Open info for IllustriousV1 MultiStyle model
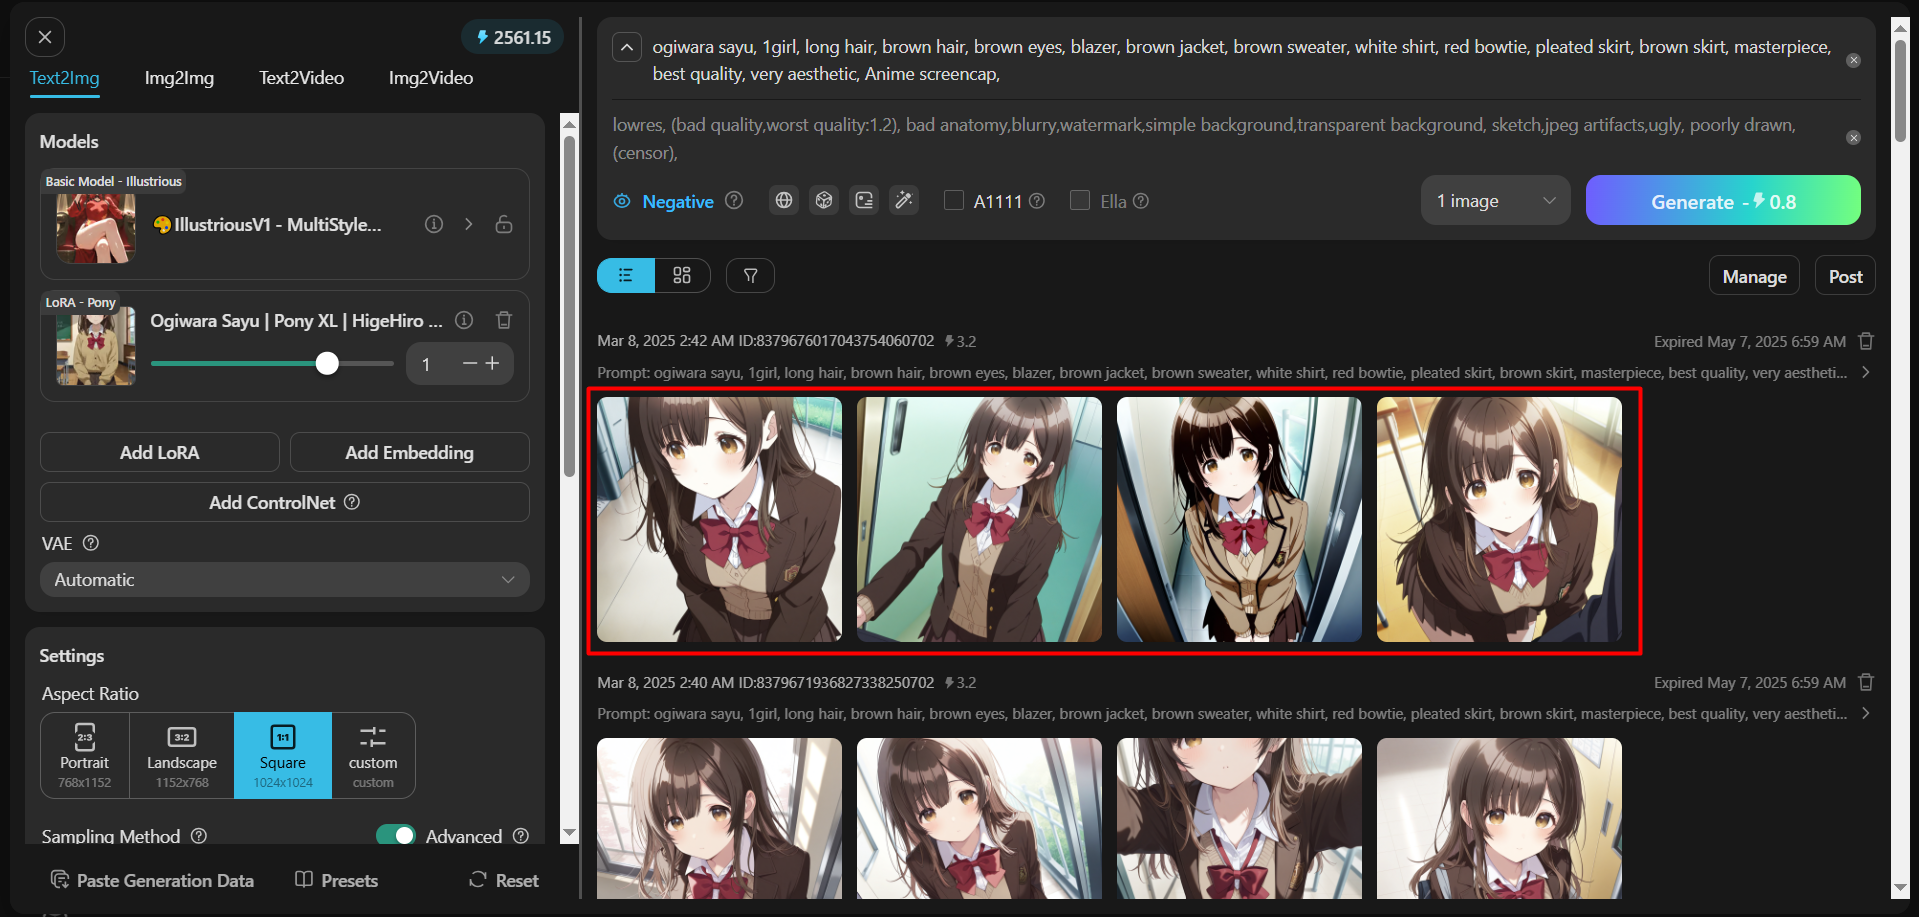This screenshot has height=917, width=1919. click(434, 224)
